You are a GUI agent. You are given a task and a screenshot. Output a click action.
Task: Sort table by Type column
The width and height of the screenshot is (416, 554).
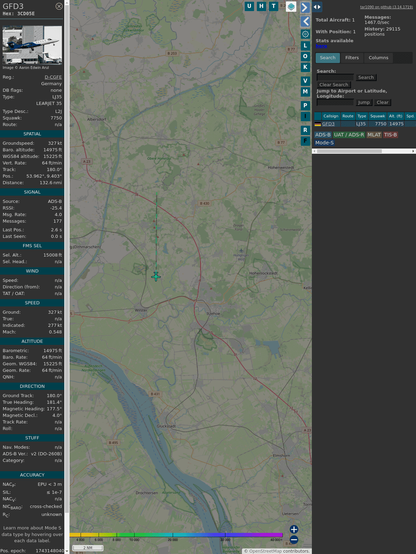click(x=362, y=116)
